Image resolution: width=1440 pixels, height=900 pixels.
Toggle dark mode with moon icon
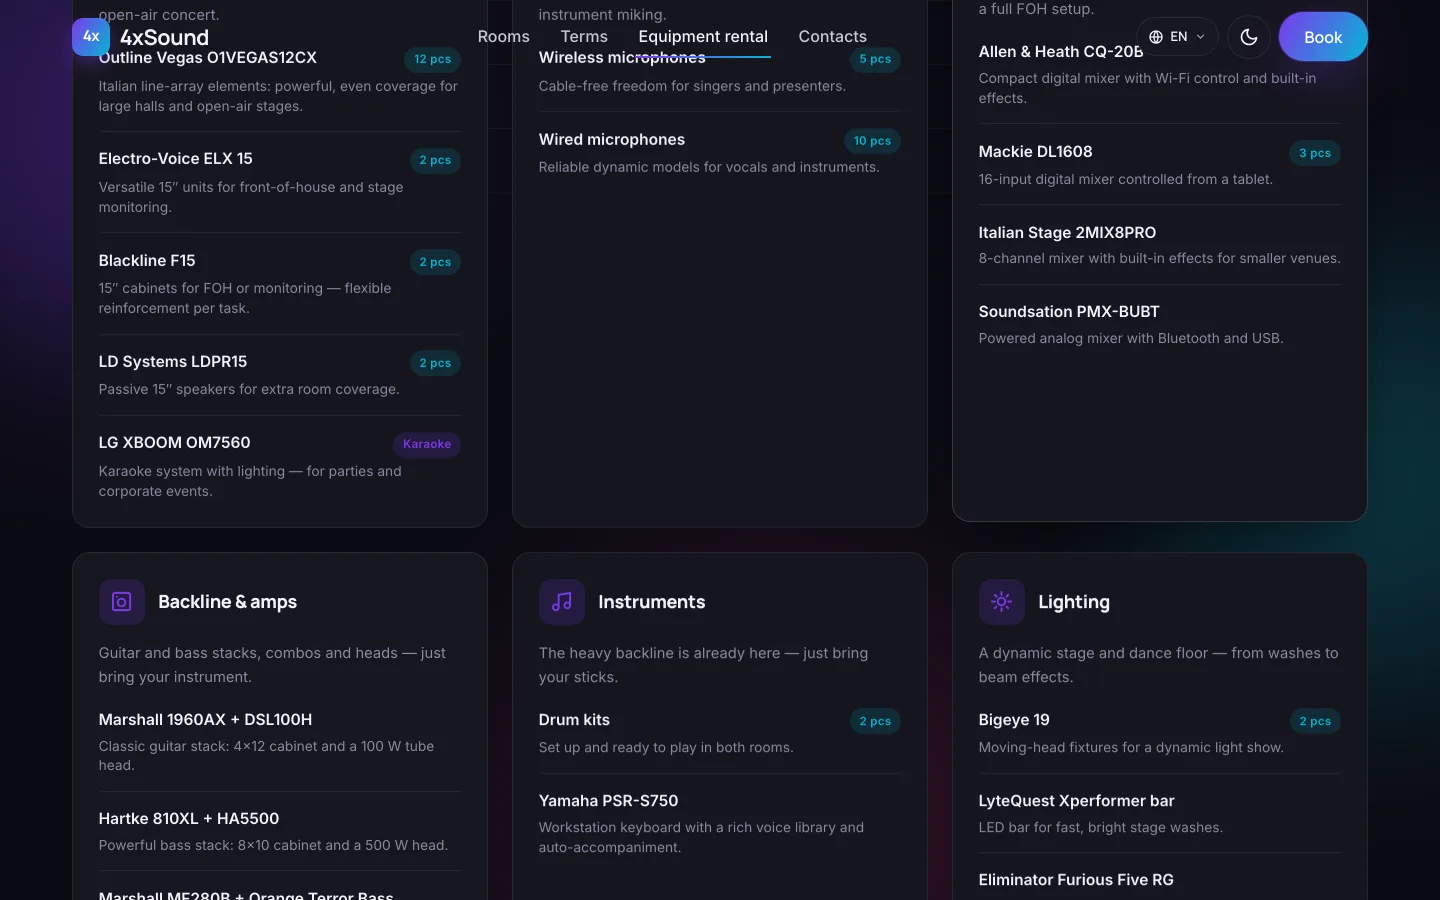1249,37
